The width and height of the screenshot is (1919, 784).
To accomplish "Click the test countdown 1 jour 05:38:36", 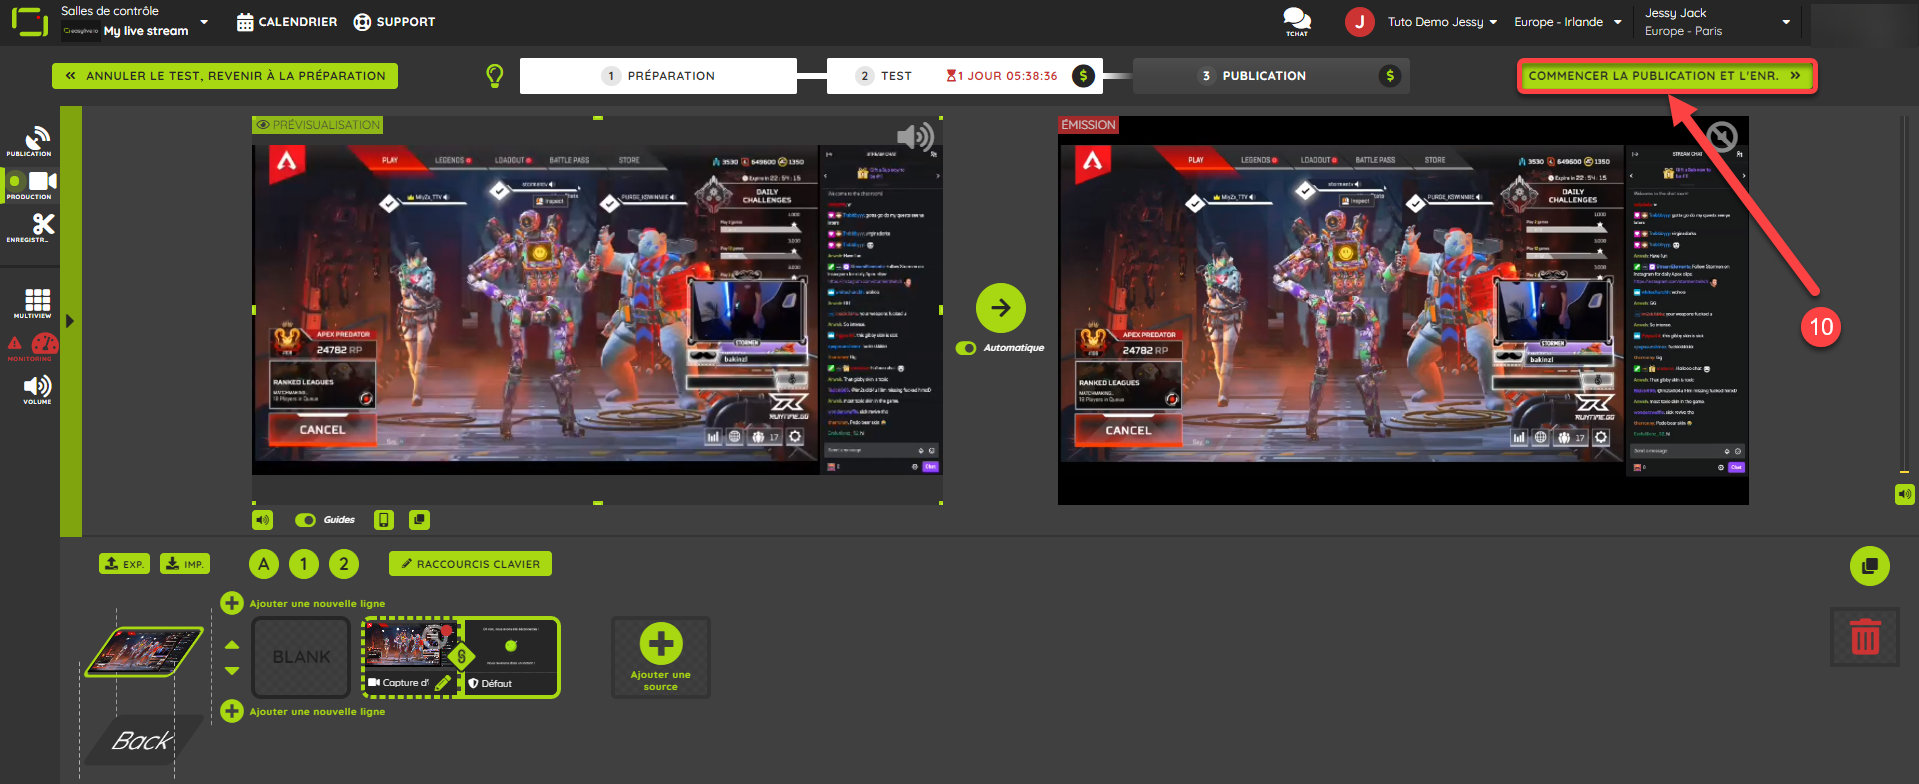I will [x=1002, y=76].
